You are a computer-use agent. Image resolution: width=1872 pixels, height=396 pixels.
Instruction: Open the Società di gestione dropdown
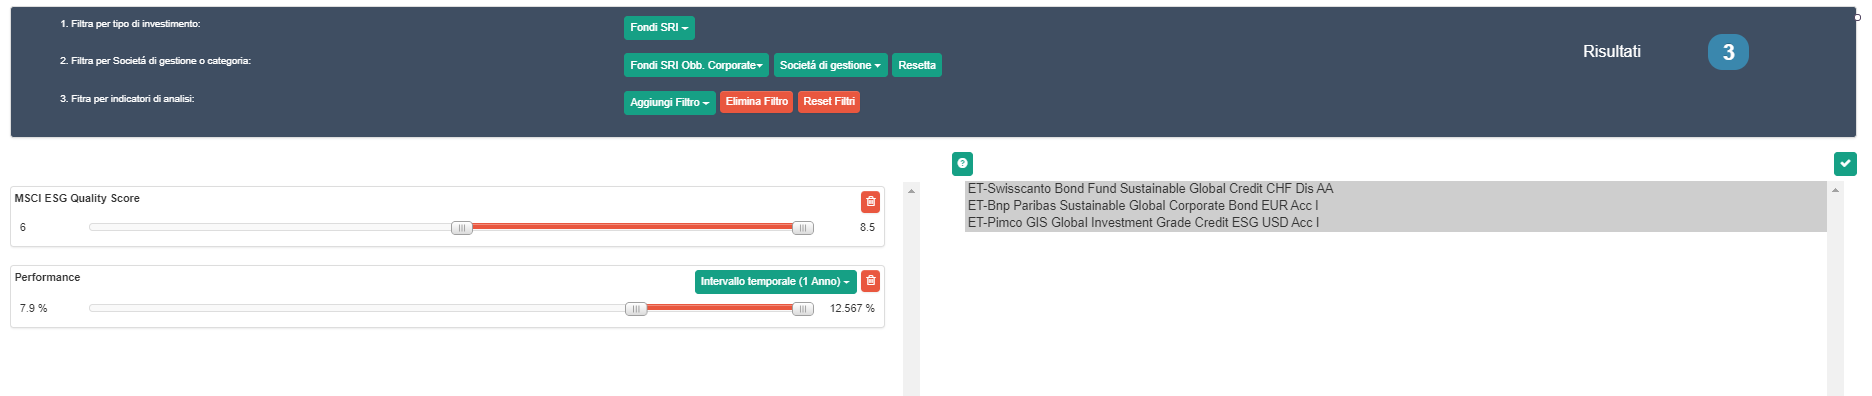click(x=830, y=65)
